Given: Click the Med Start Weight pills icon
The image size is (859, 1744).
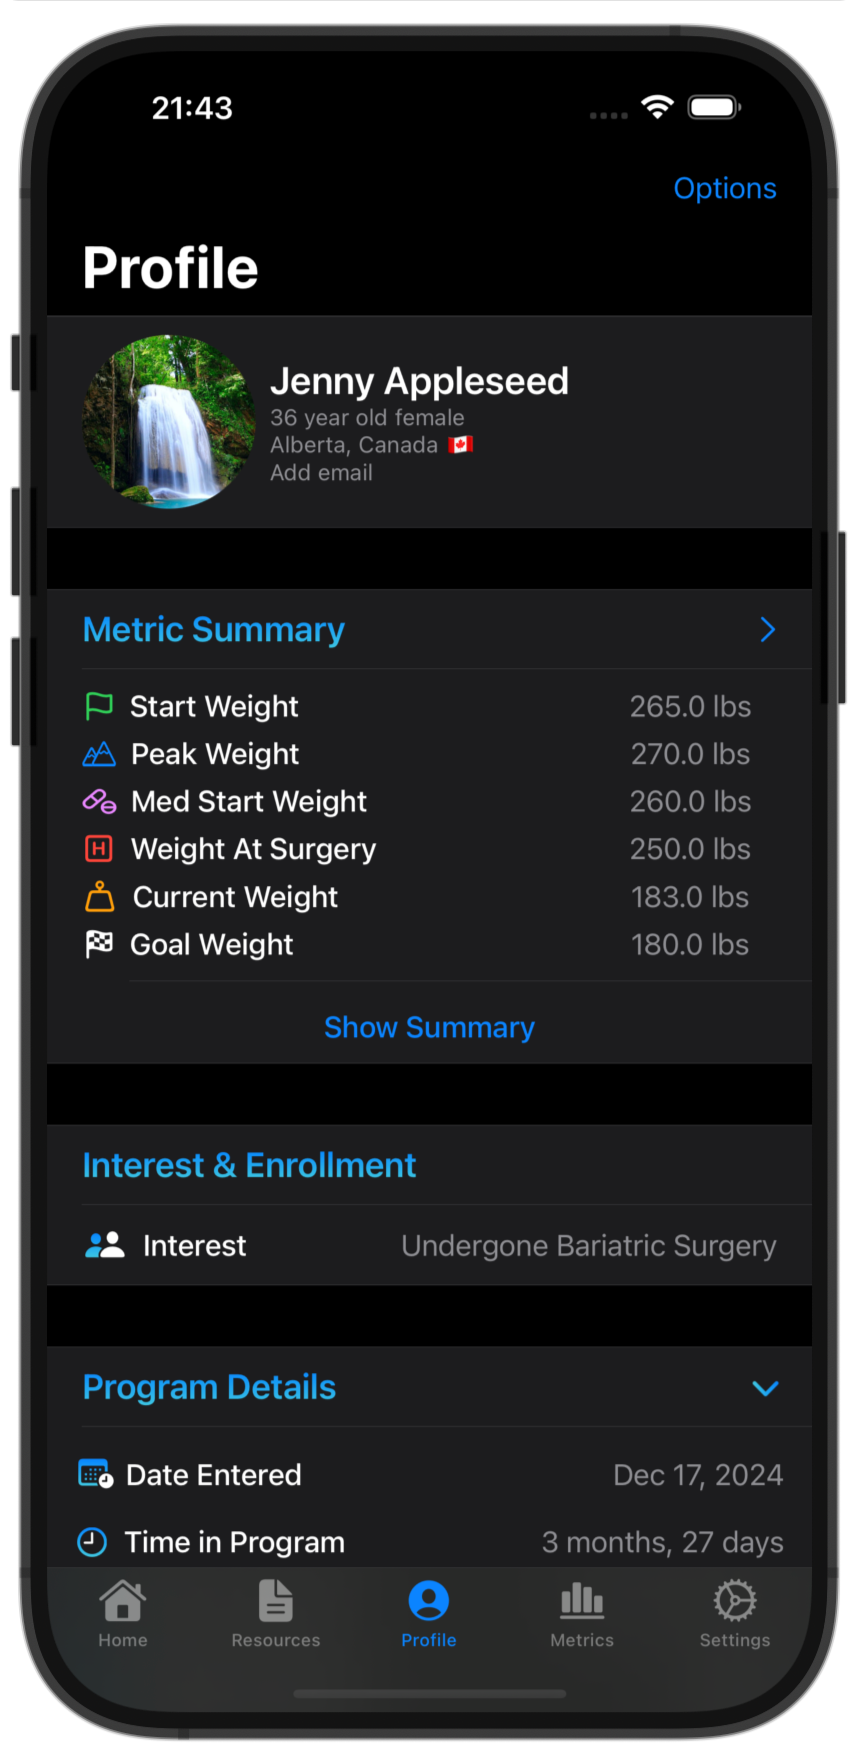Looking at the screenshot, I should click(x=99, y=801).
